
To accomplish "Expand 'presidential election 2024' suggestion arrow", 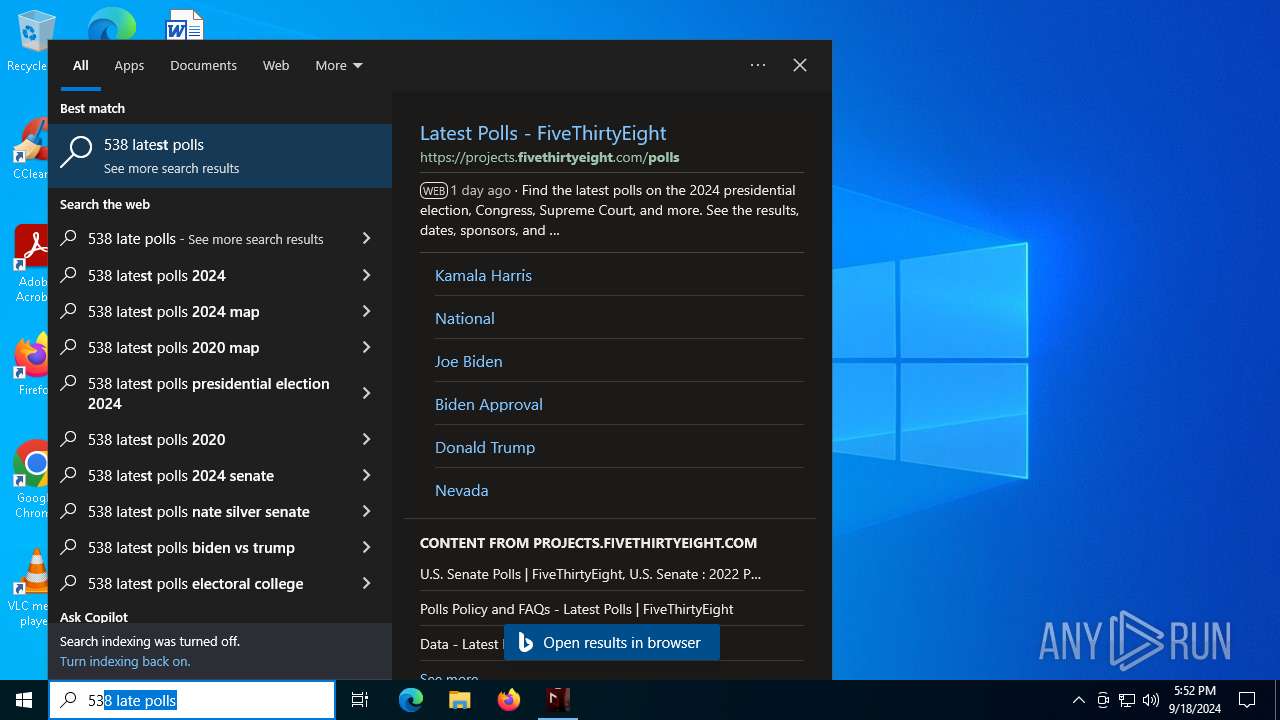I will tap(366, 393).
